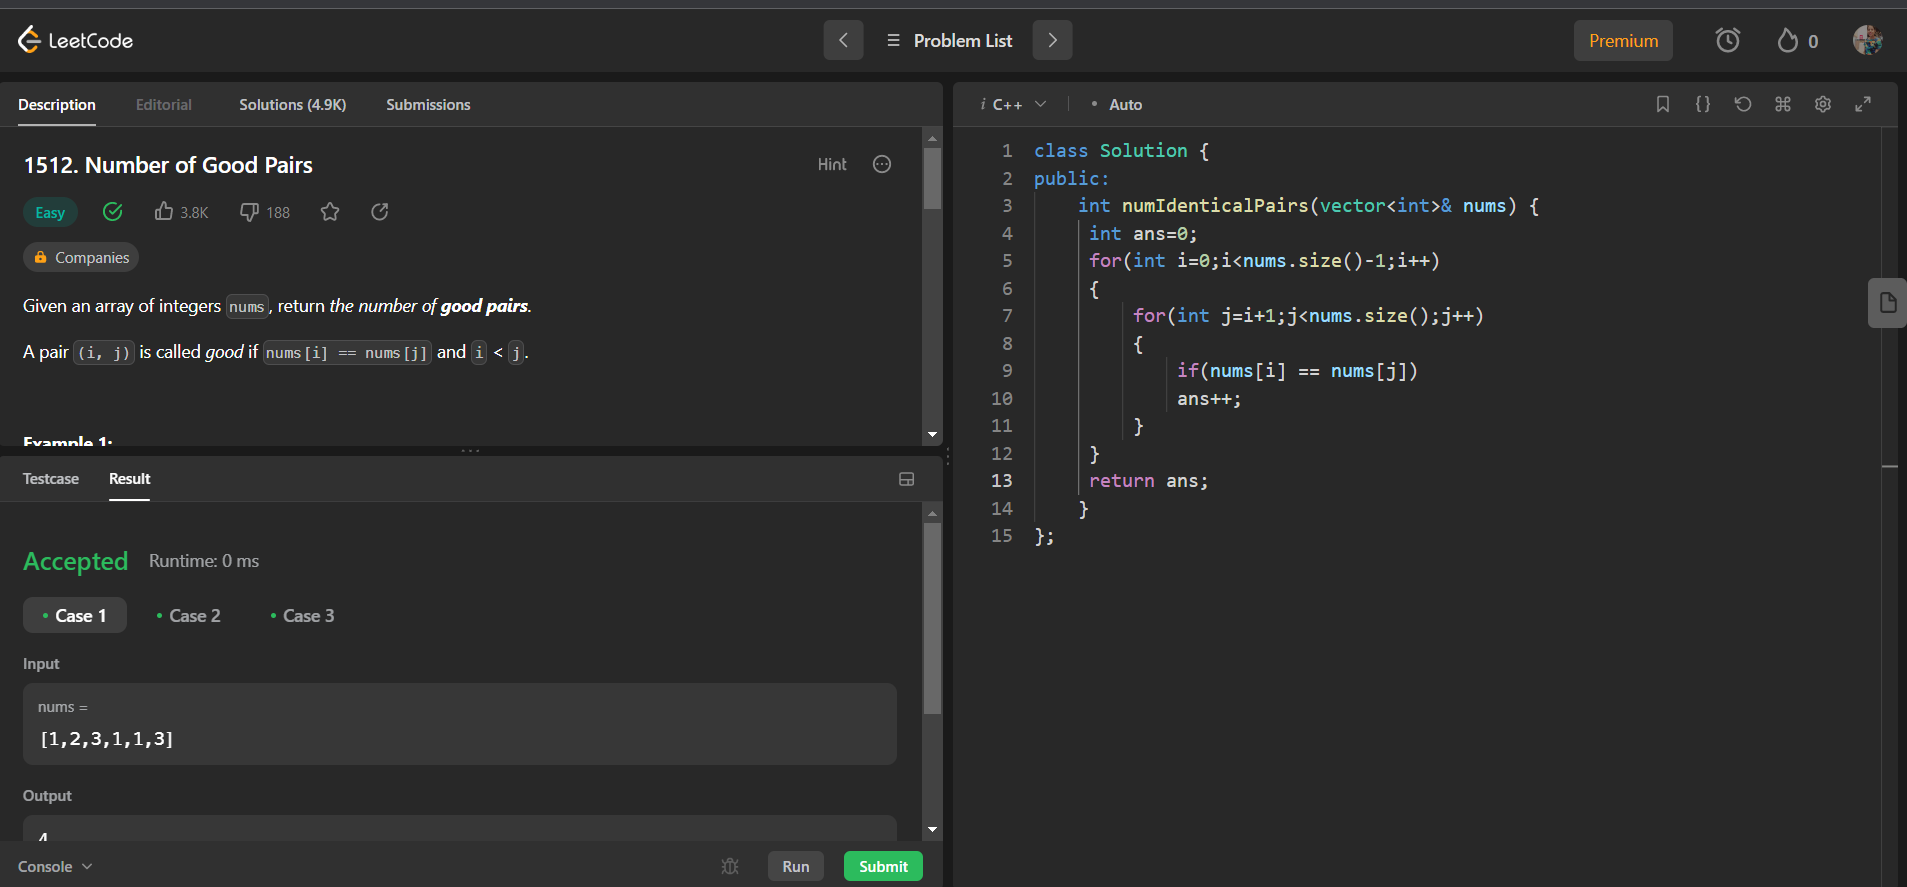Switch to the Description tab
The height and width of the screenshot is (887, 1907).
pyautogui.click(x=57, y=104)
